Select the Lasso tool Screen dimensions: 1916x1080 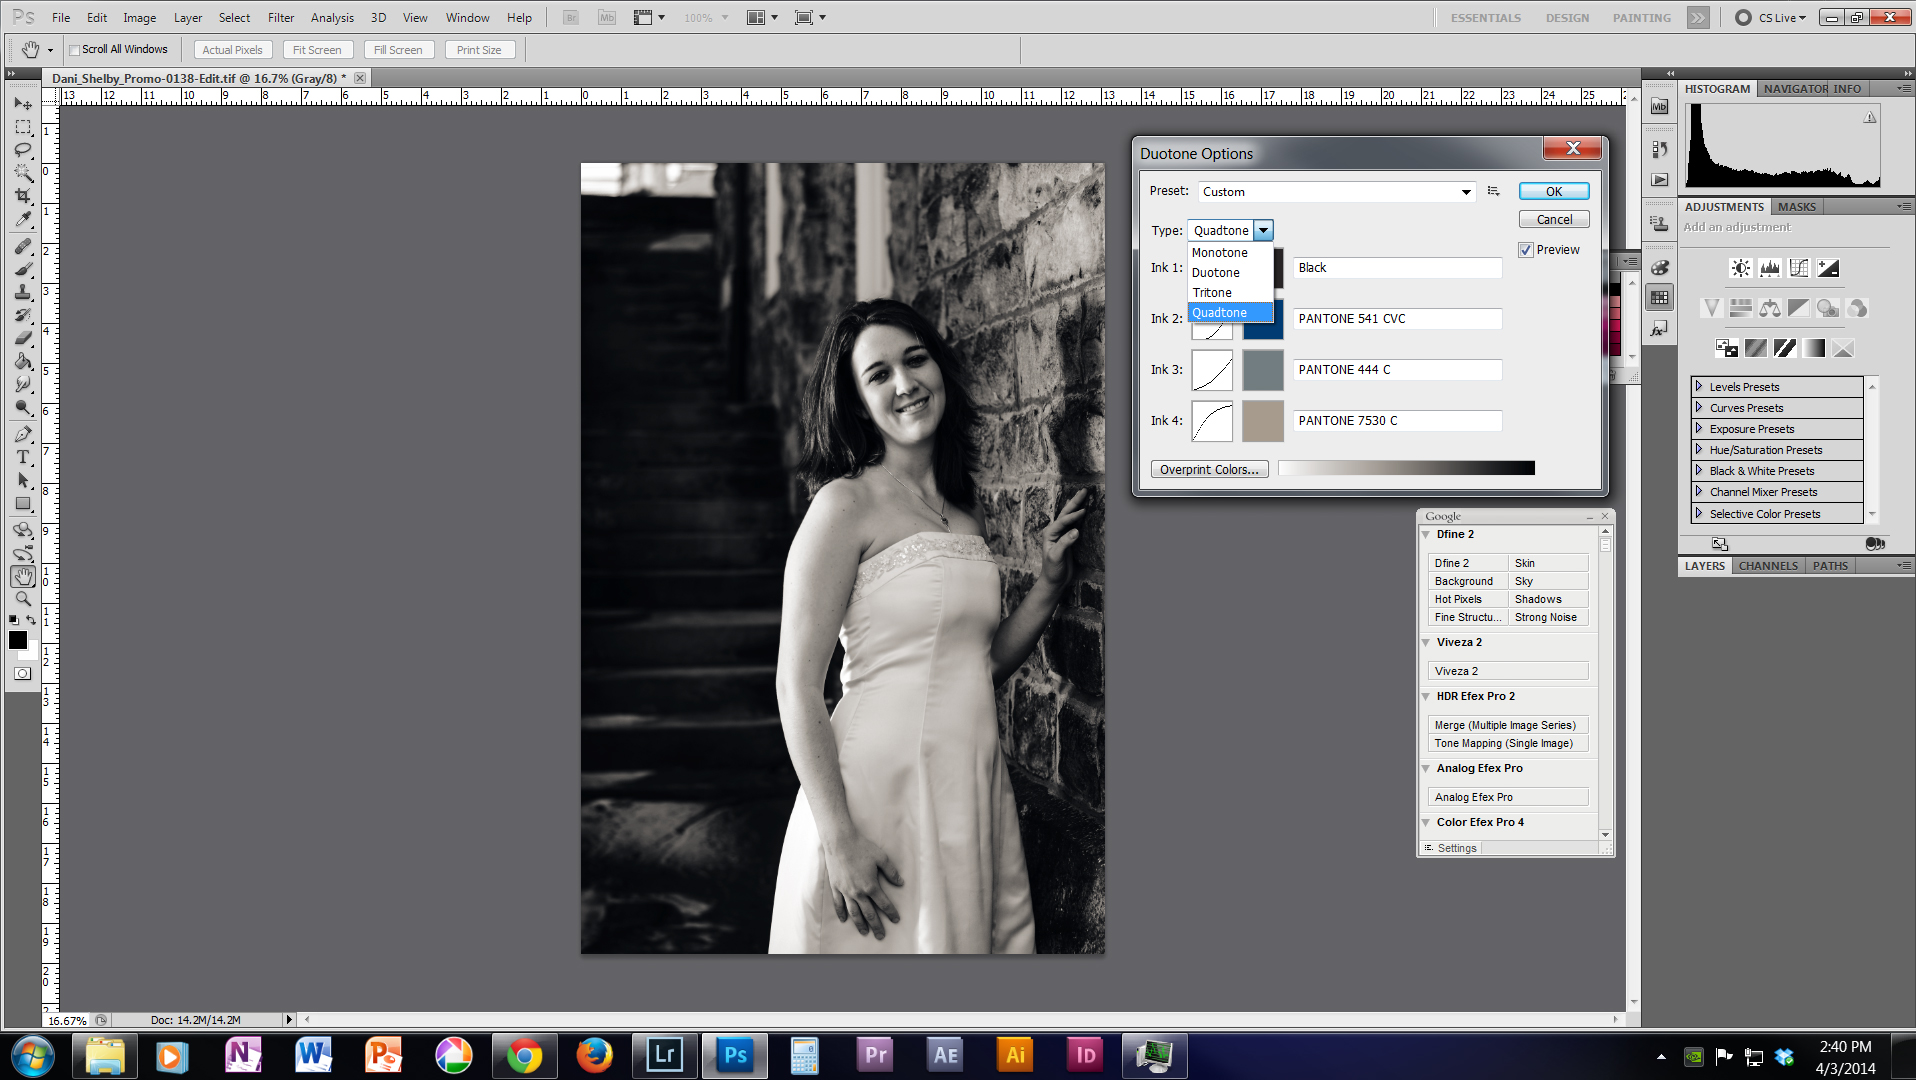tap(23, 150)
